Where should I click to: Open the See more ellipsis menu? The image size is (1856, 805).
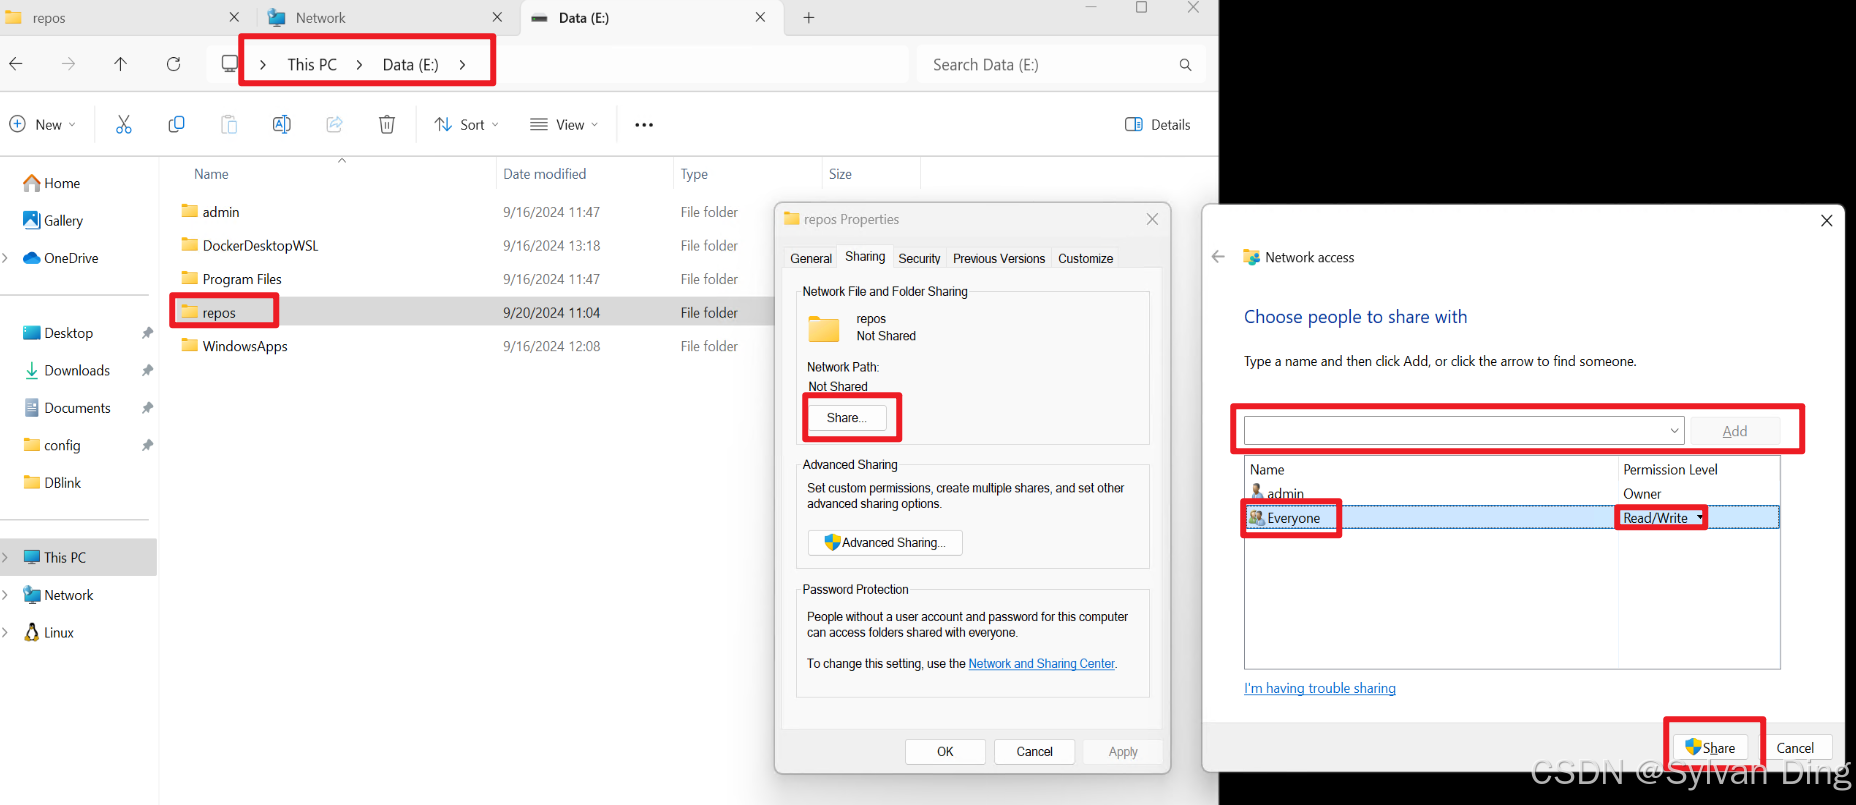[644, 125]
